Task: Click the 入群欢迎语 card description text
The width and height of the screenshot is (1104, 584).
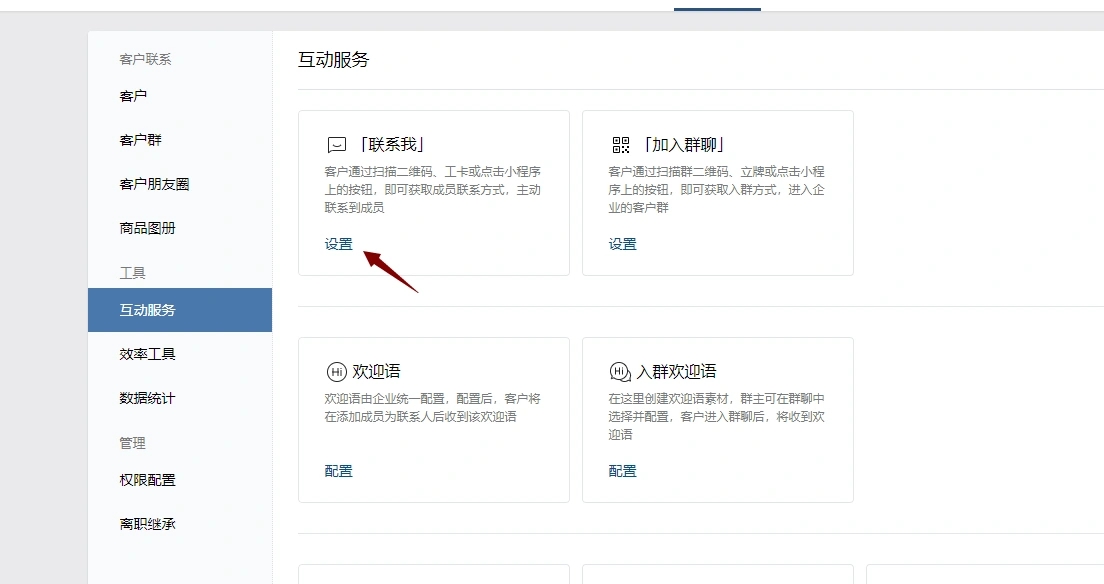Action: [716, 416]
